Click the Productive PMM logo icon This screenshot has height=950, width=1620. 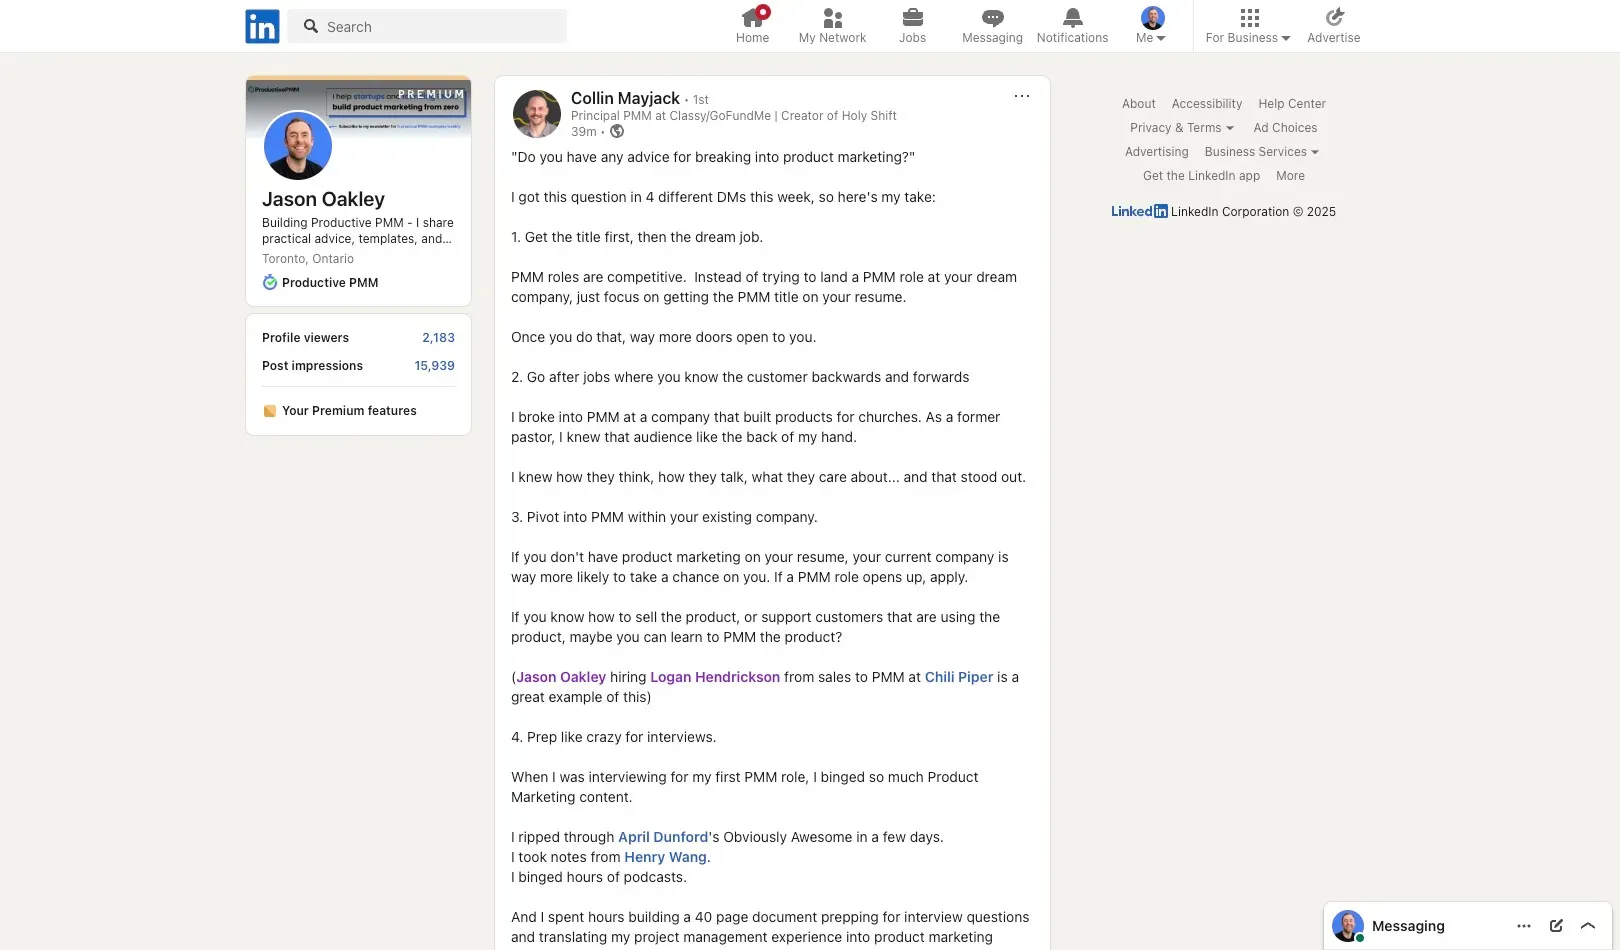[x=270, y=283]
